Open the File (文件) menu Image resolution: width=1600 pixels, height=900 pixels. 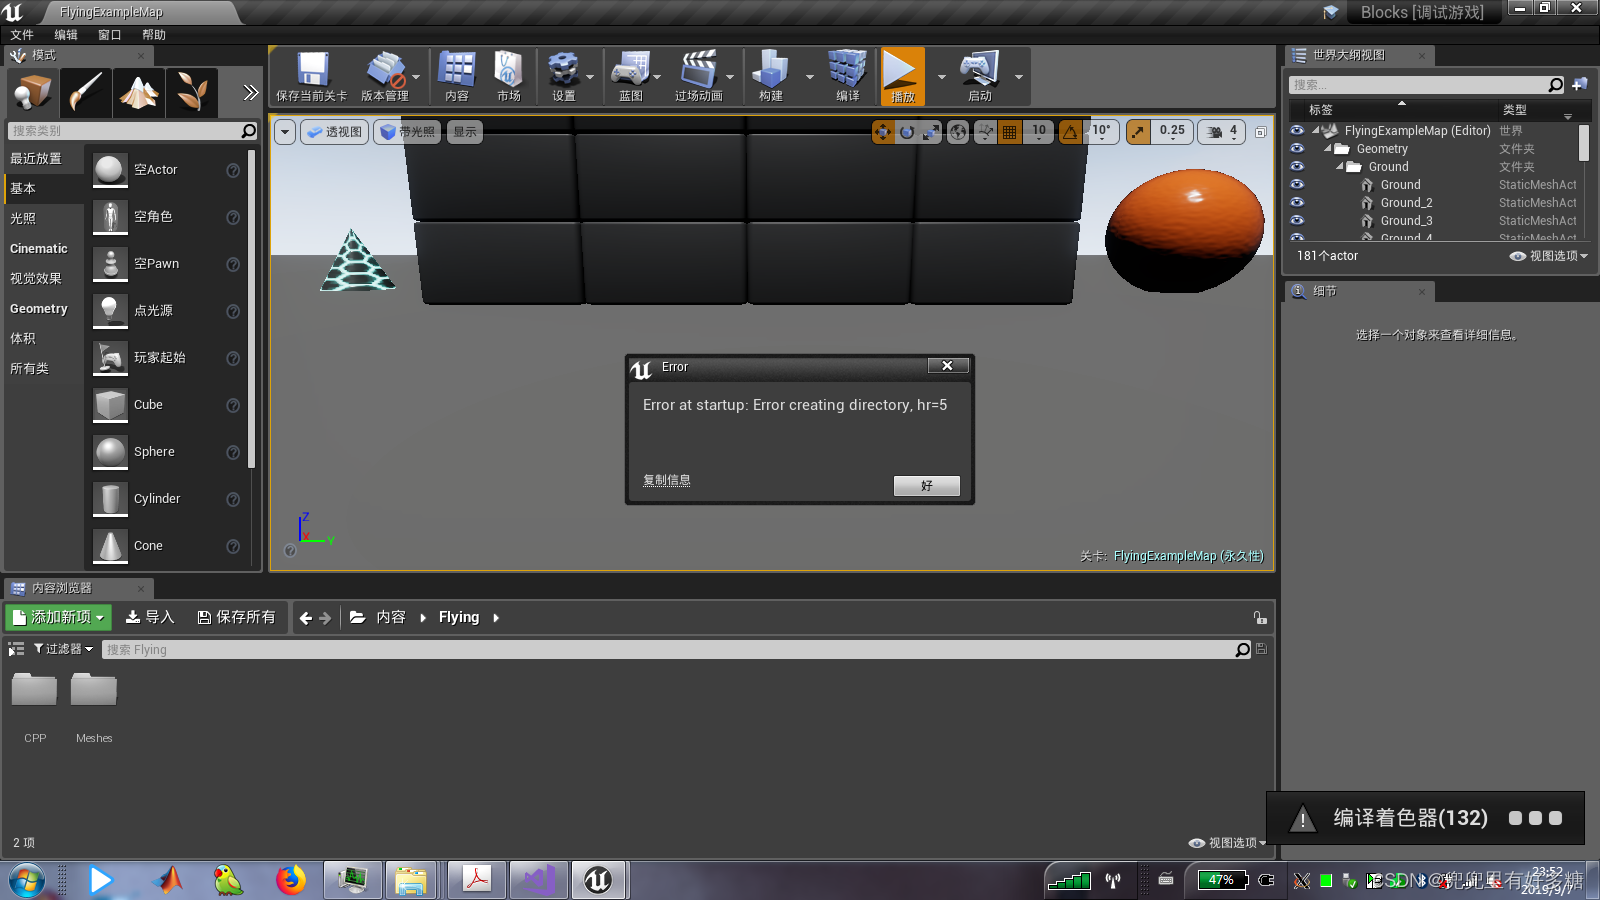[22, 35]
